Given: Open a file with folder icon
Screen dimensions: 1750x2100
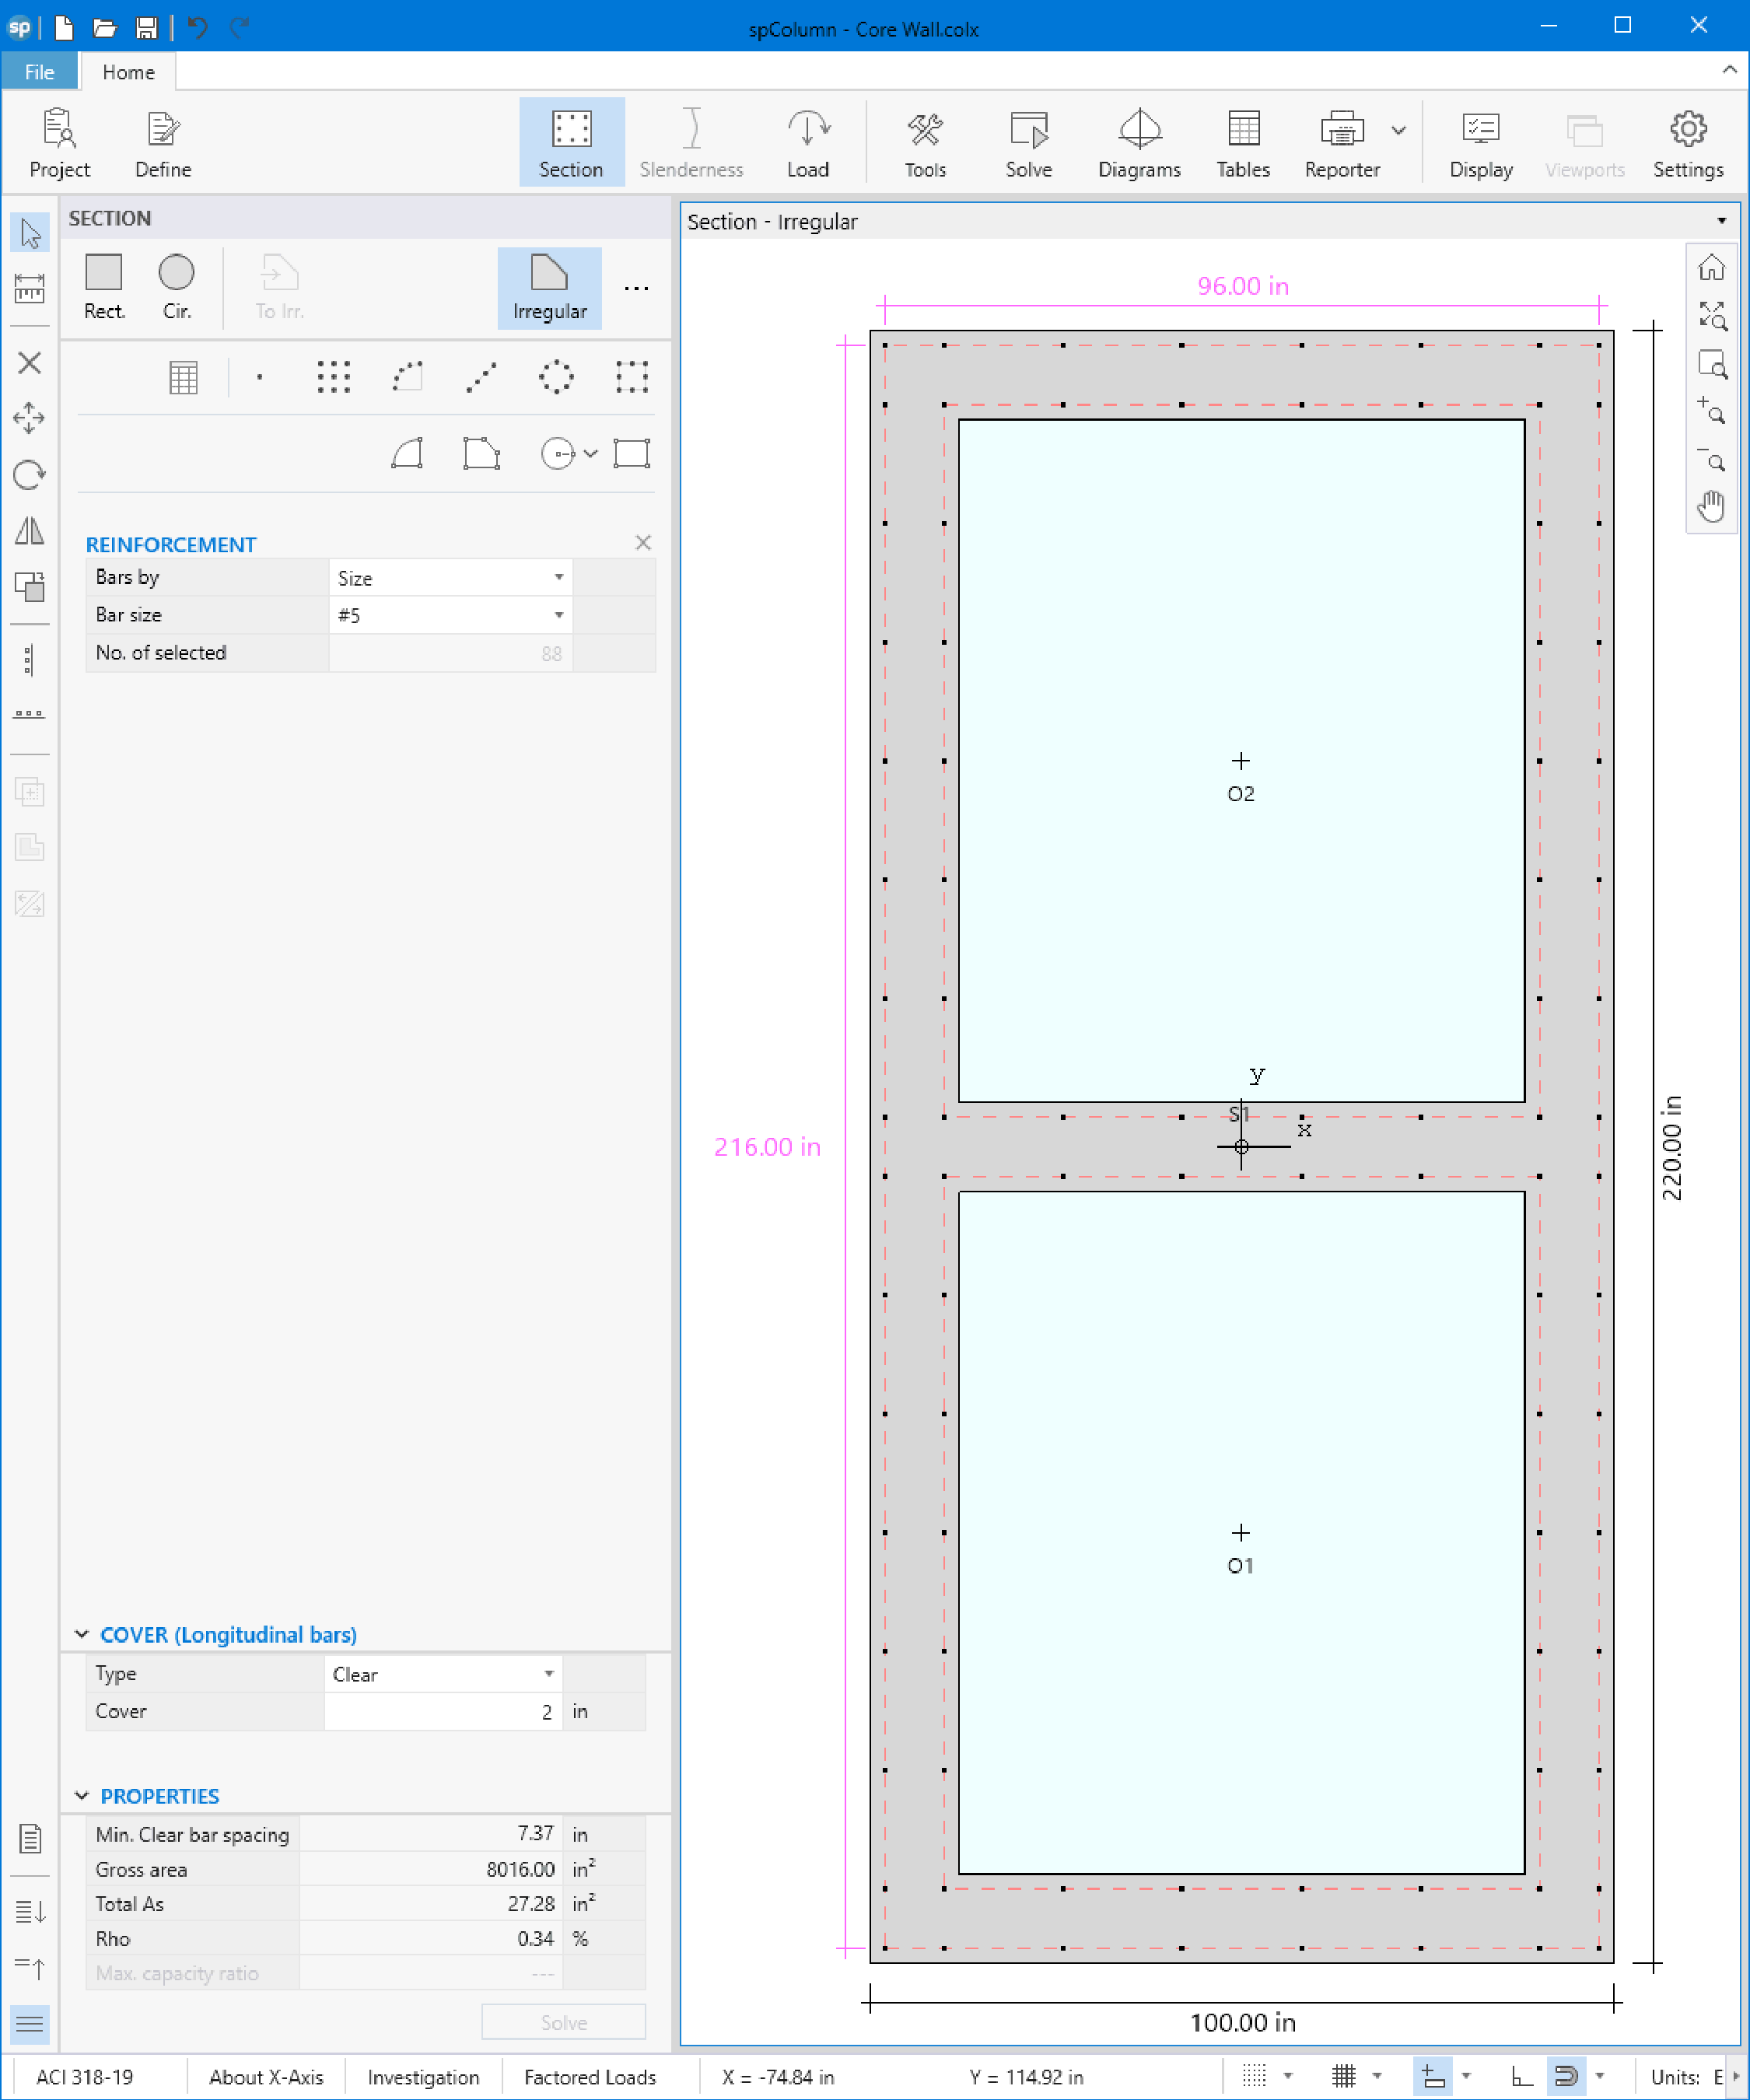Looking at the screenshot, I should [105, 27].
